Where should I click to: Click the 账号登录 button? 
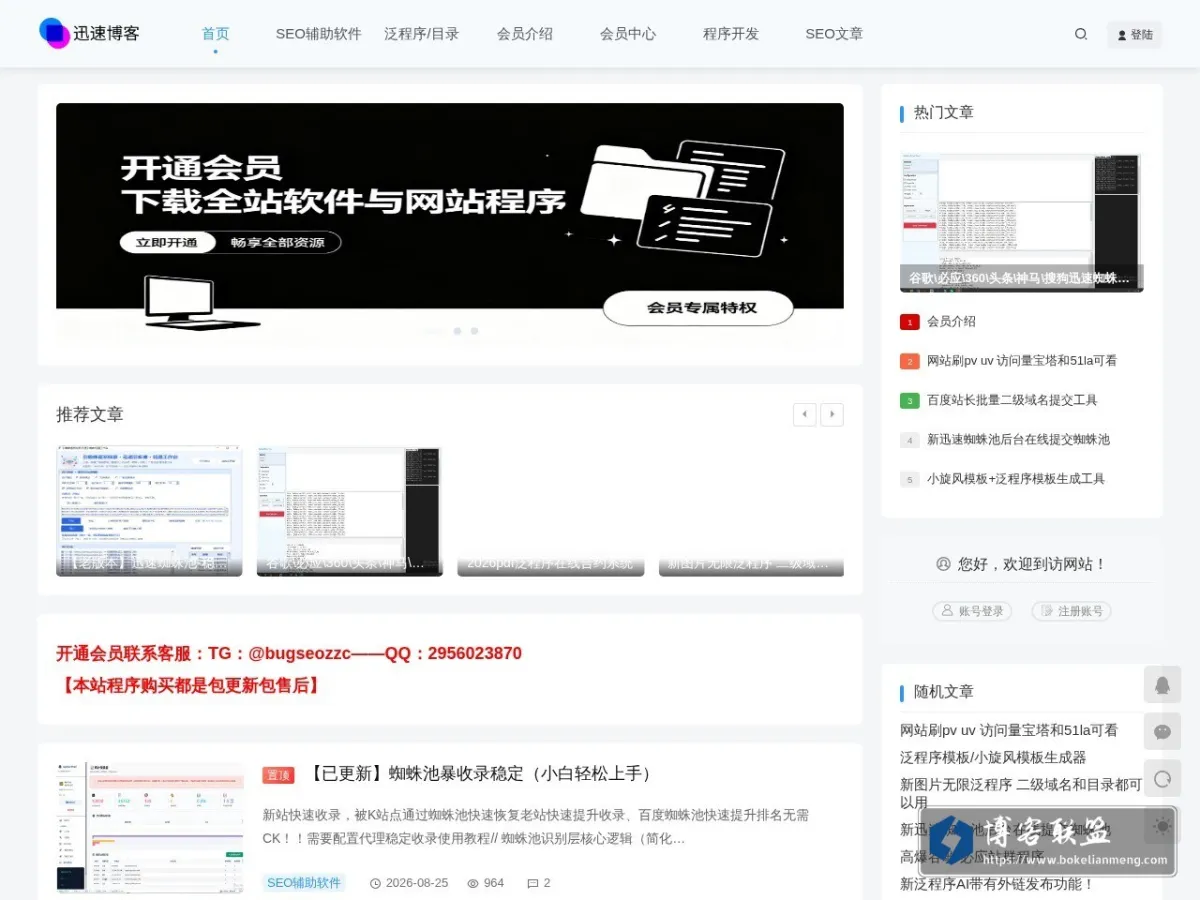[x=972, y=611]
